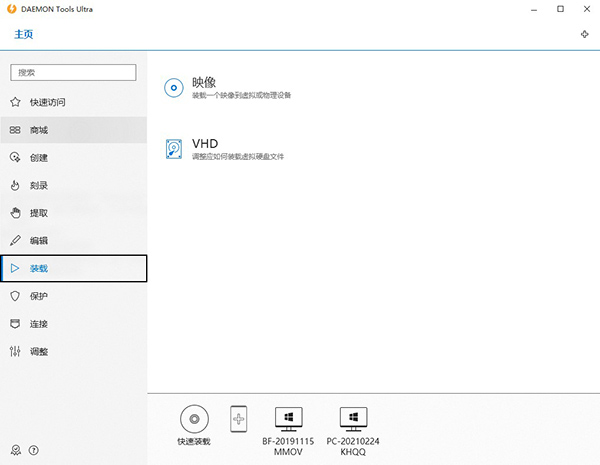Go to the 连接 (Connect) section
Screen dimensions: 600x465
39,324
